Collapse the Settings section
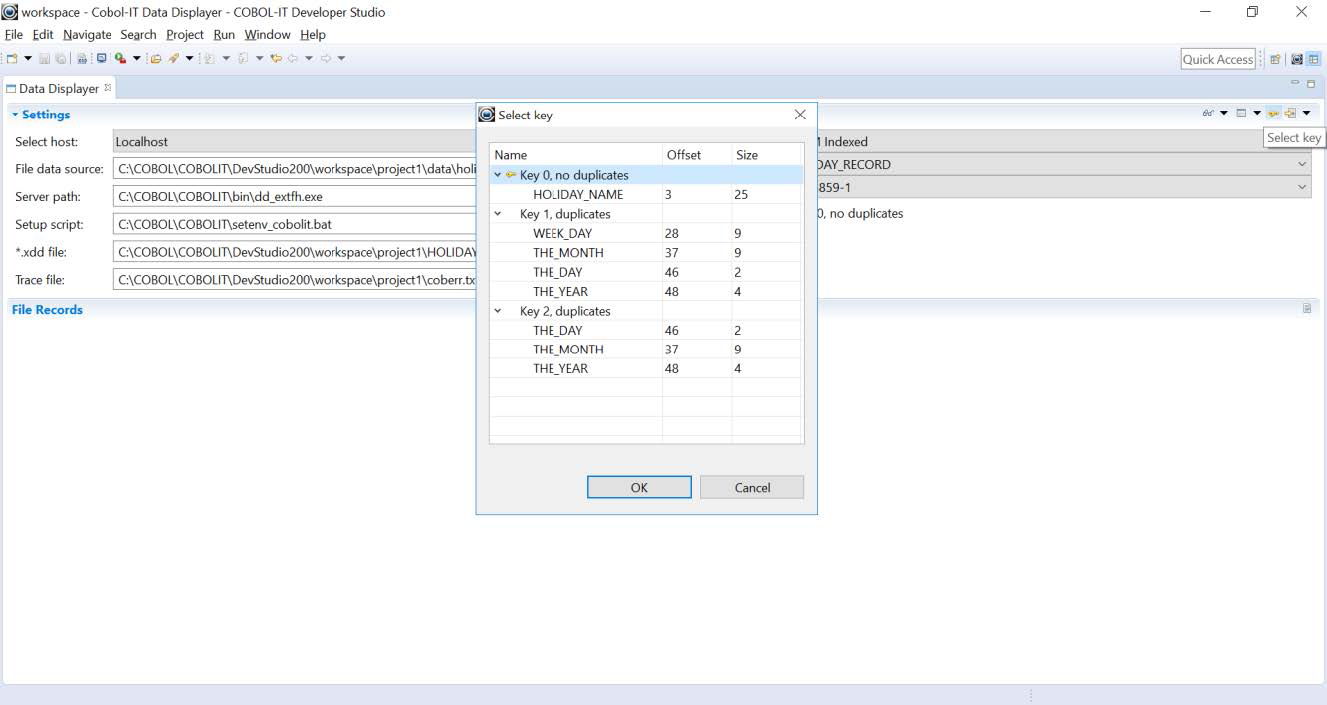 point(15,115)
